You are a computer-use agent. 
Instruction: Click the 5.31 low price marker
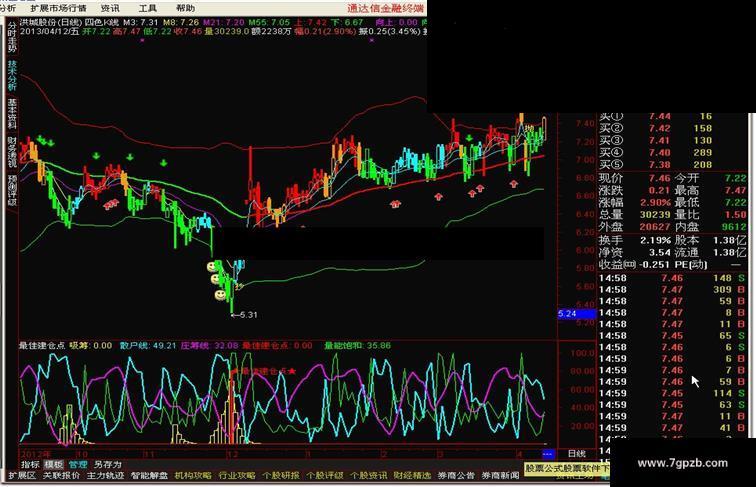[245, 315]
